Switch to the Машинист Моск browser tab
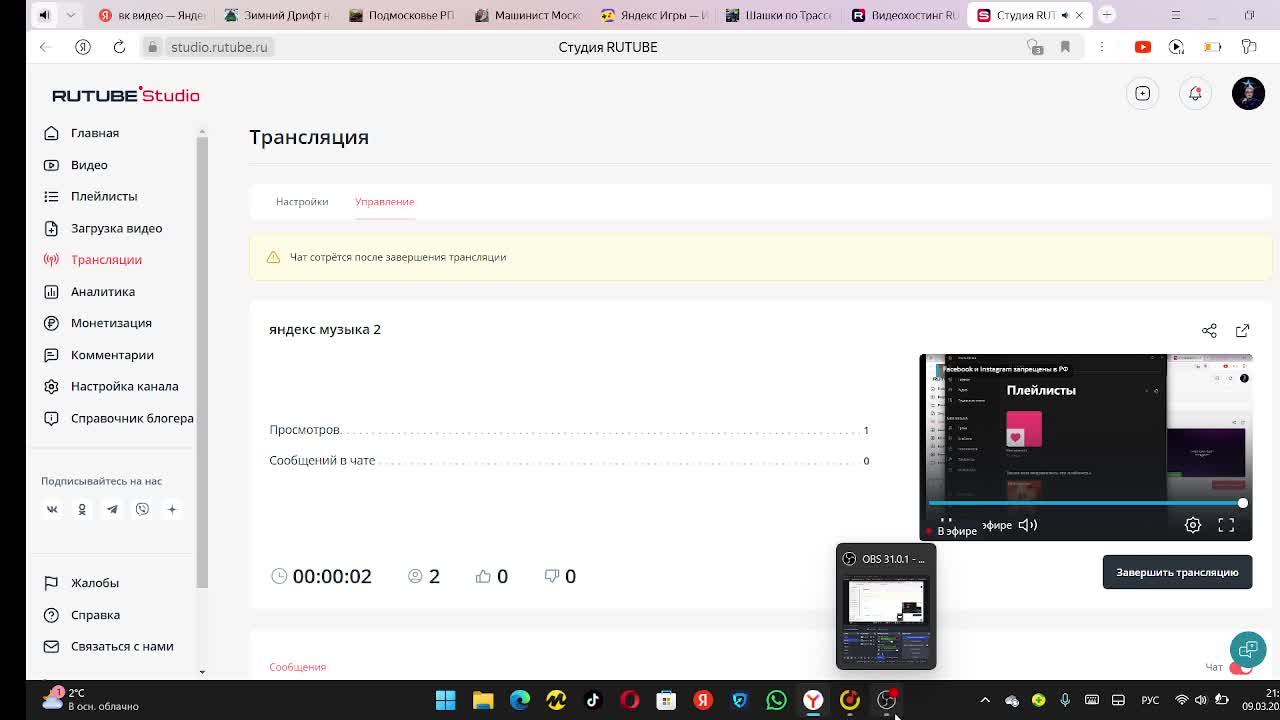Screen dimensions: 1280x720 (528, 15)
